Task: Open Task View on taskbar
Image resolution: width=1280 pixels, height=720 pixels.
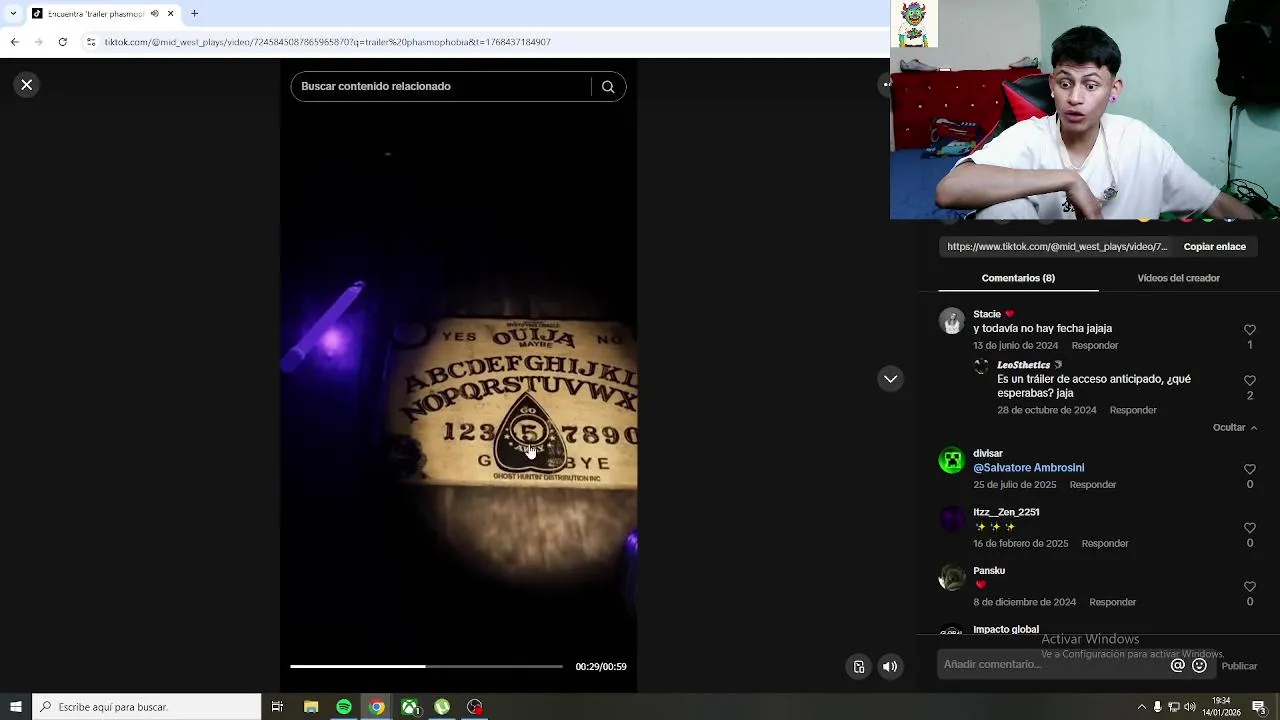Action: pos(277,707)
